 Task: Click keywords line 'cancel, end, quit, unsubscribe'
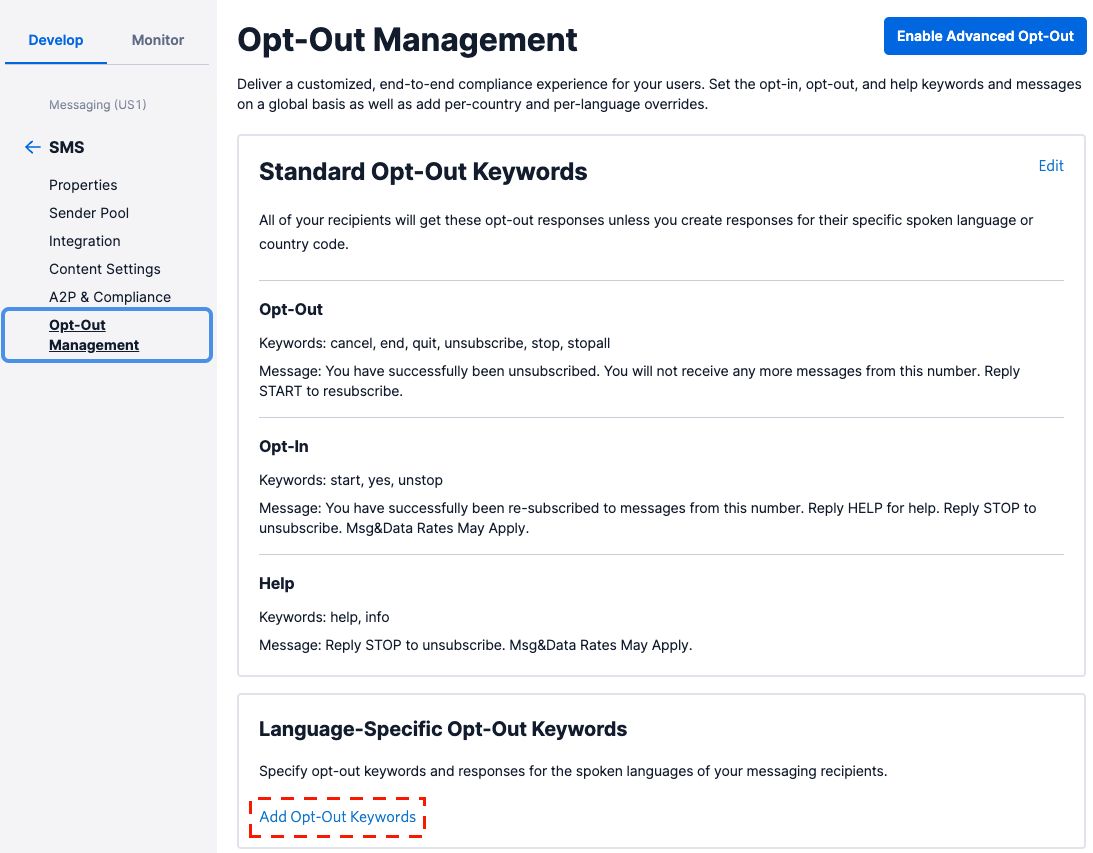click(434, 343)
